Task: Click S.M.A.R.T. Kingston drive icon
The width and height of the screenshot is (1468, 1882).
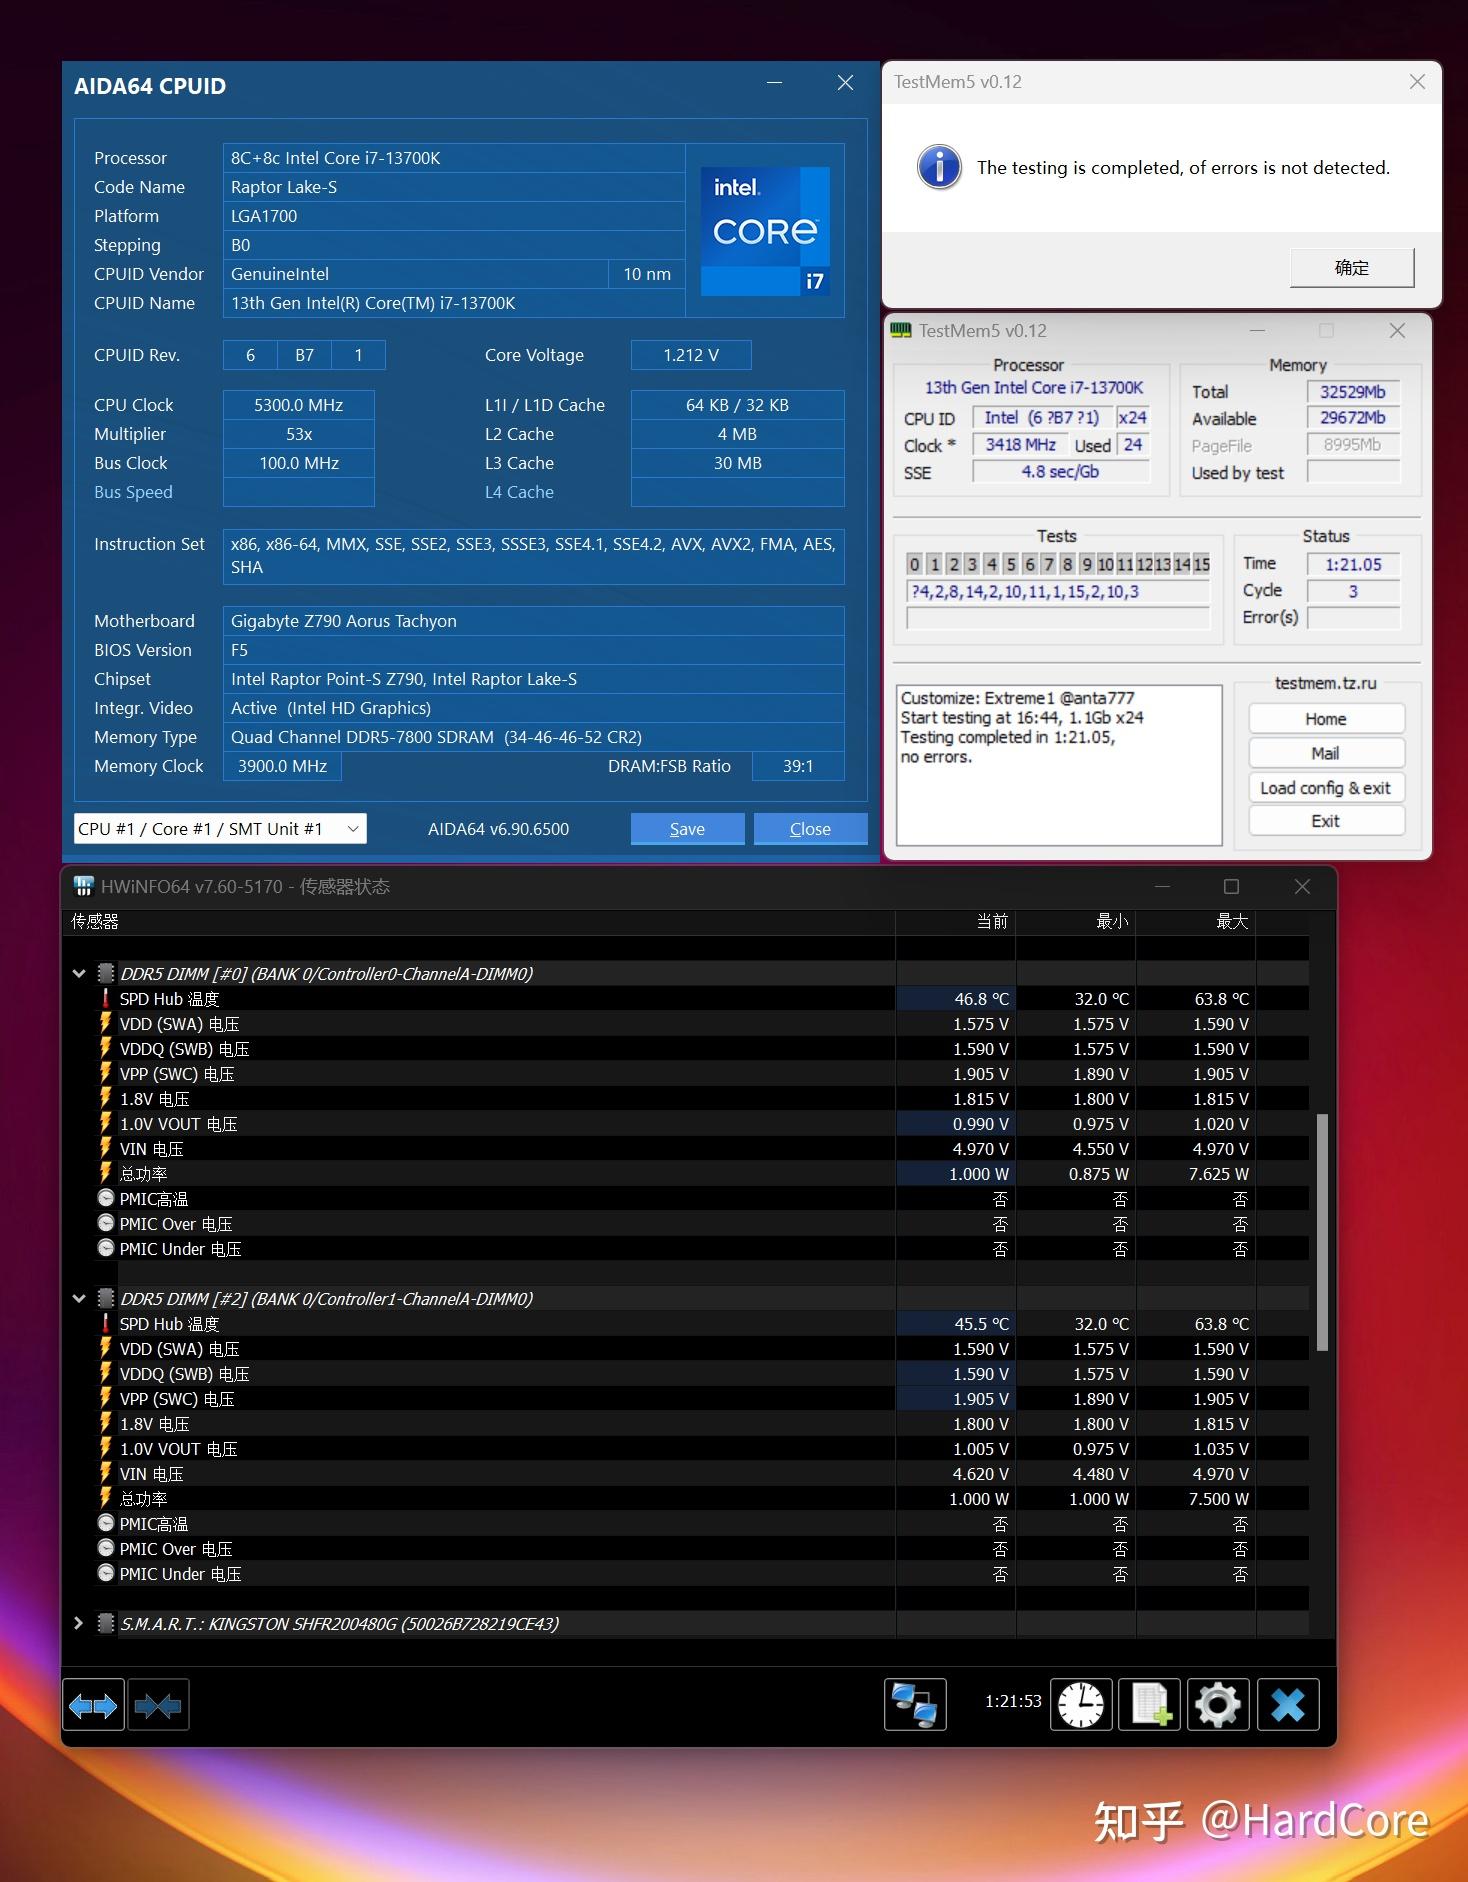Action: [105, 1623]
